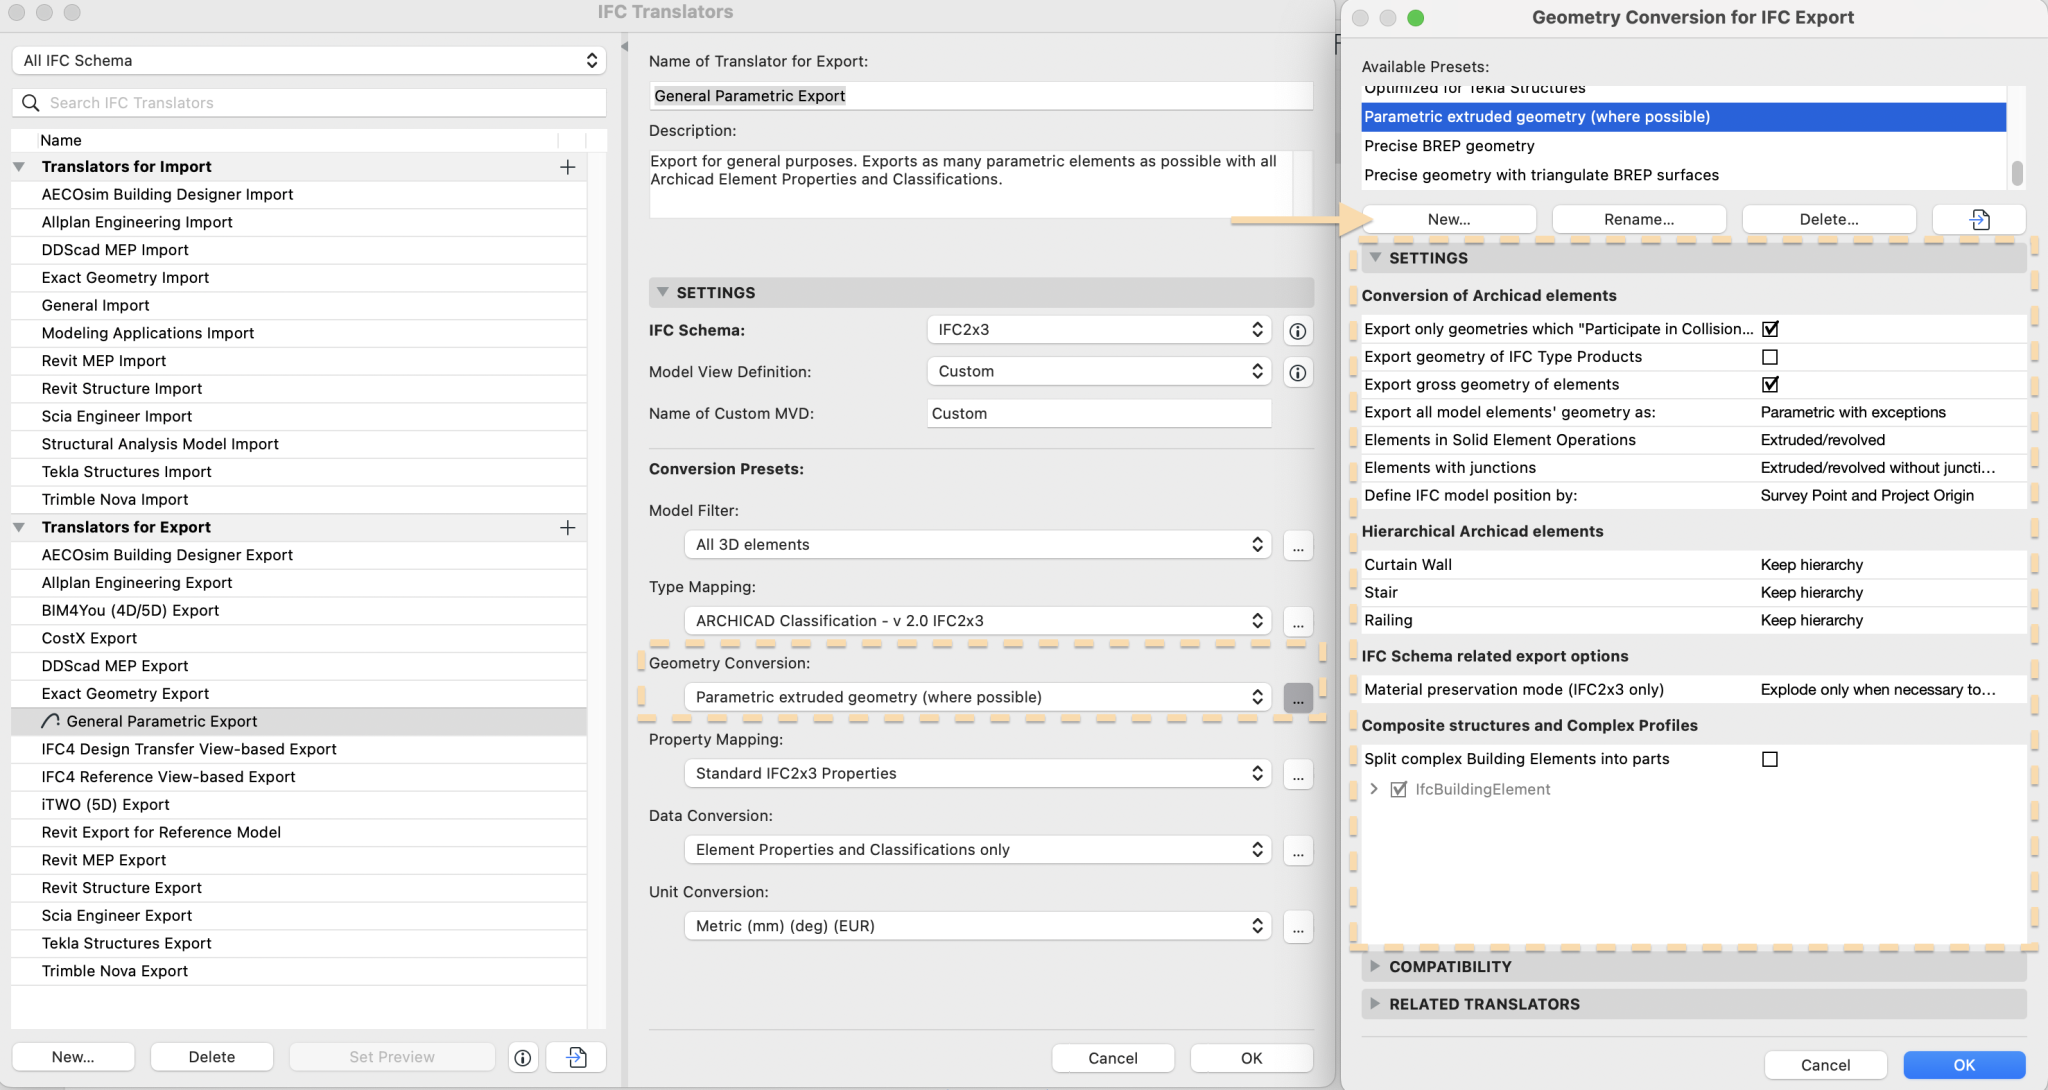Viewport: 2048px width, 1090px height.
Task: Enable Split complex Building Elements into parts
Action: (1769, 759)
